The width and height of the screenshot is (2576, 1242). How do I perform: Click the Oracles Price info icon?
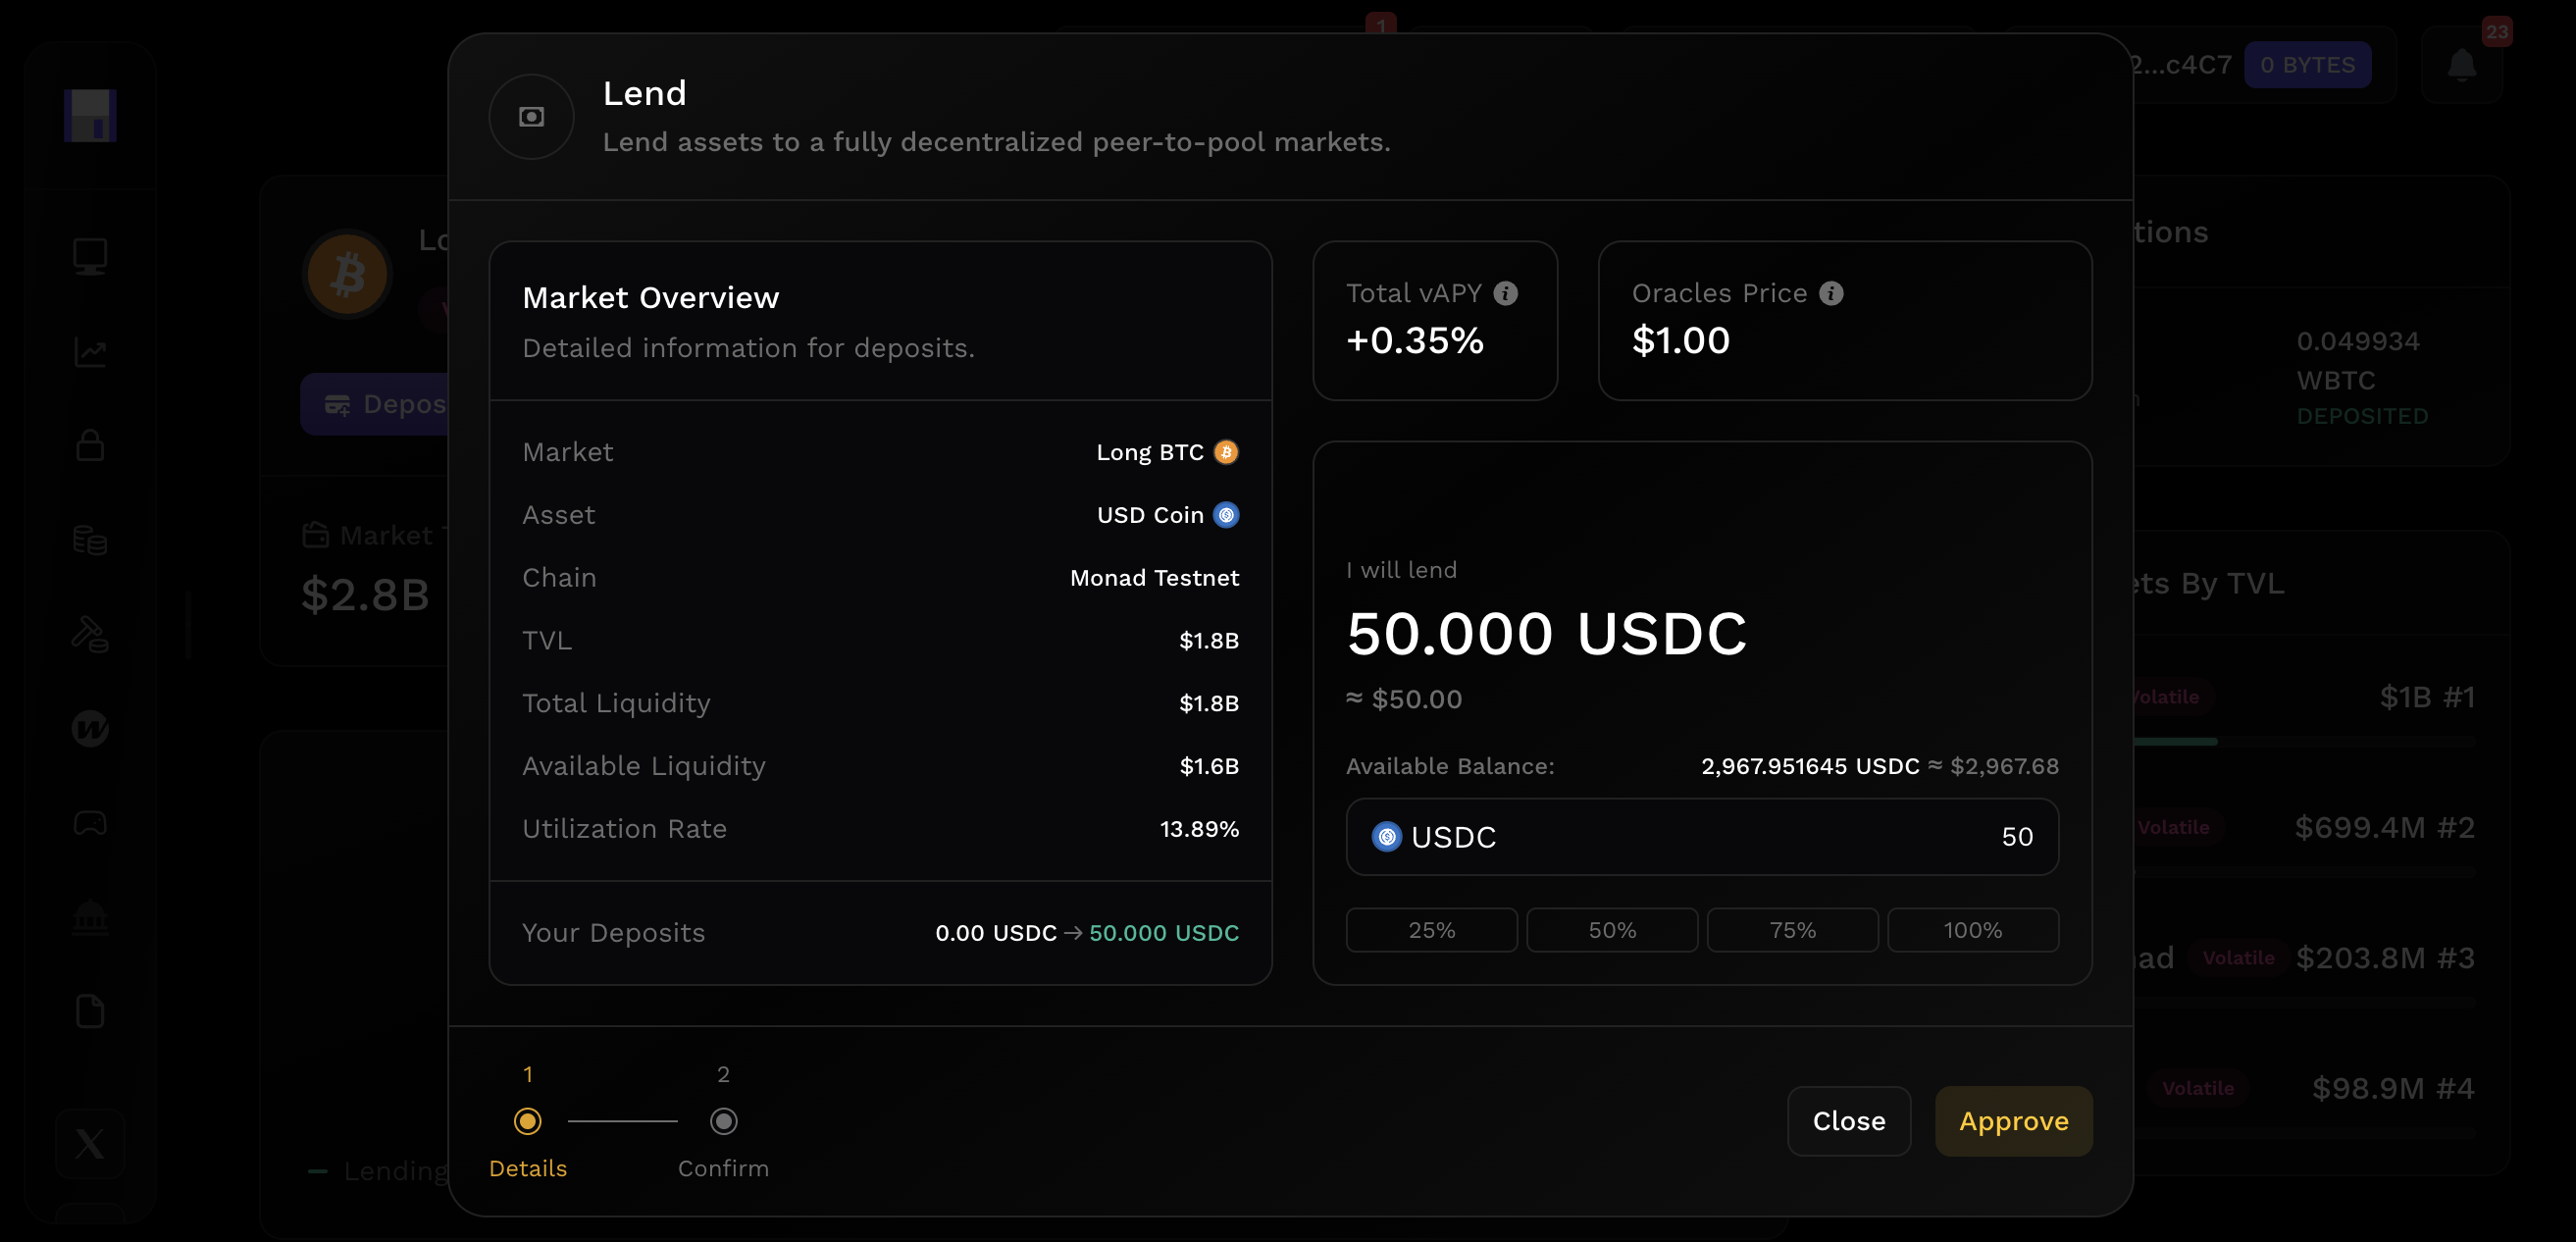coord(1831,293)
